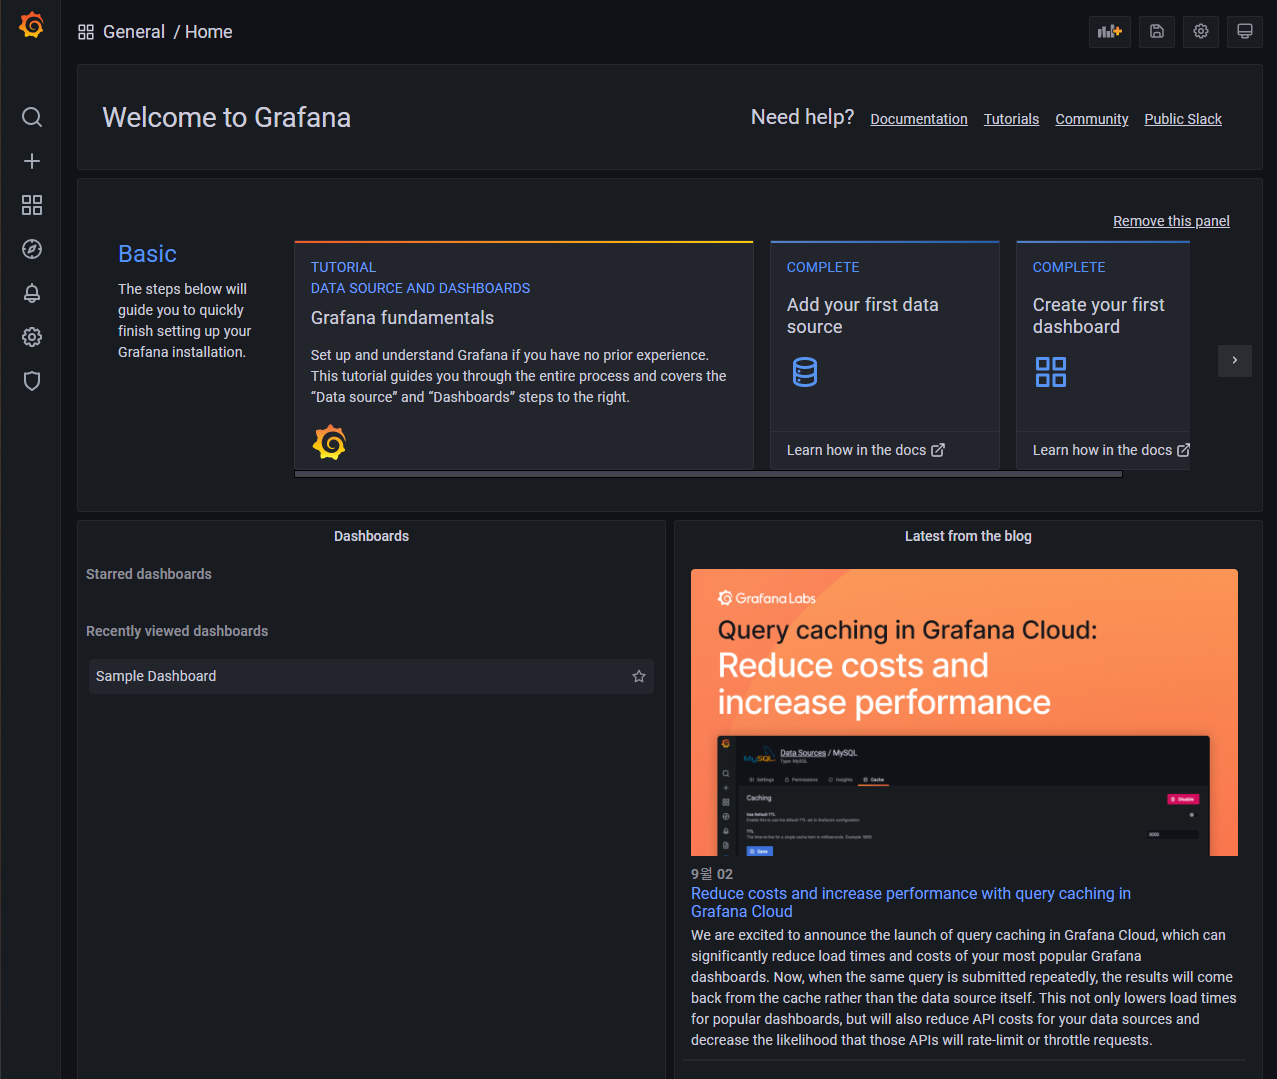Click the Basic heading
1277x1079 pixels.
click(x=147, y=254)
